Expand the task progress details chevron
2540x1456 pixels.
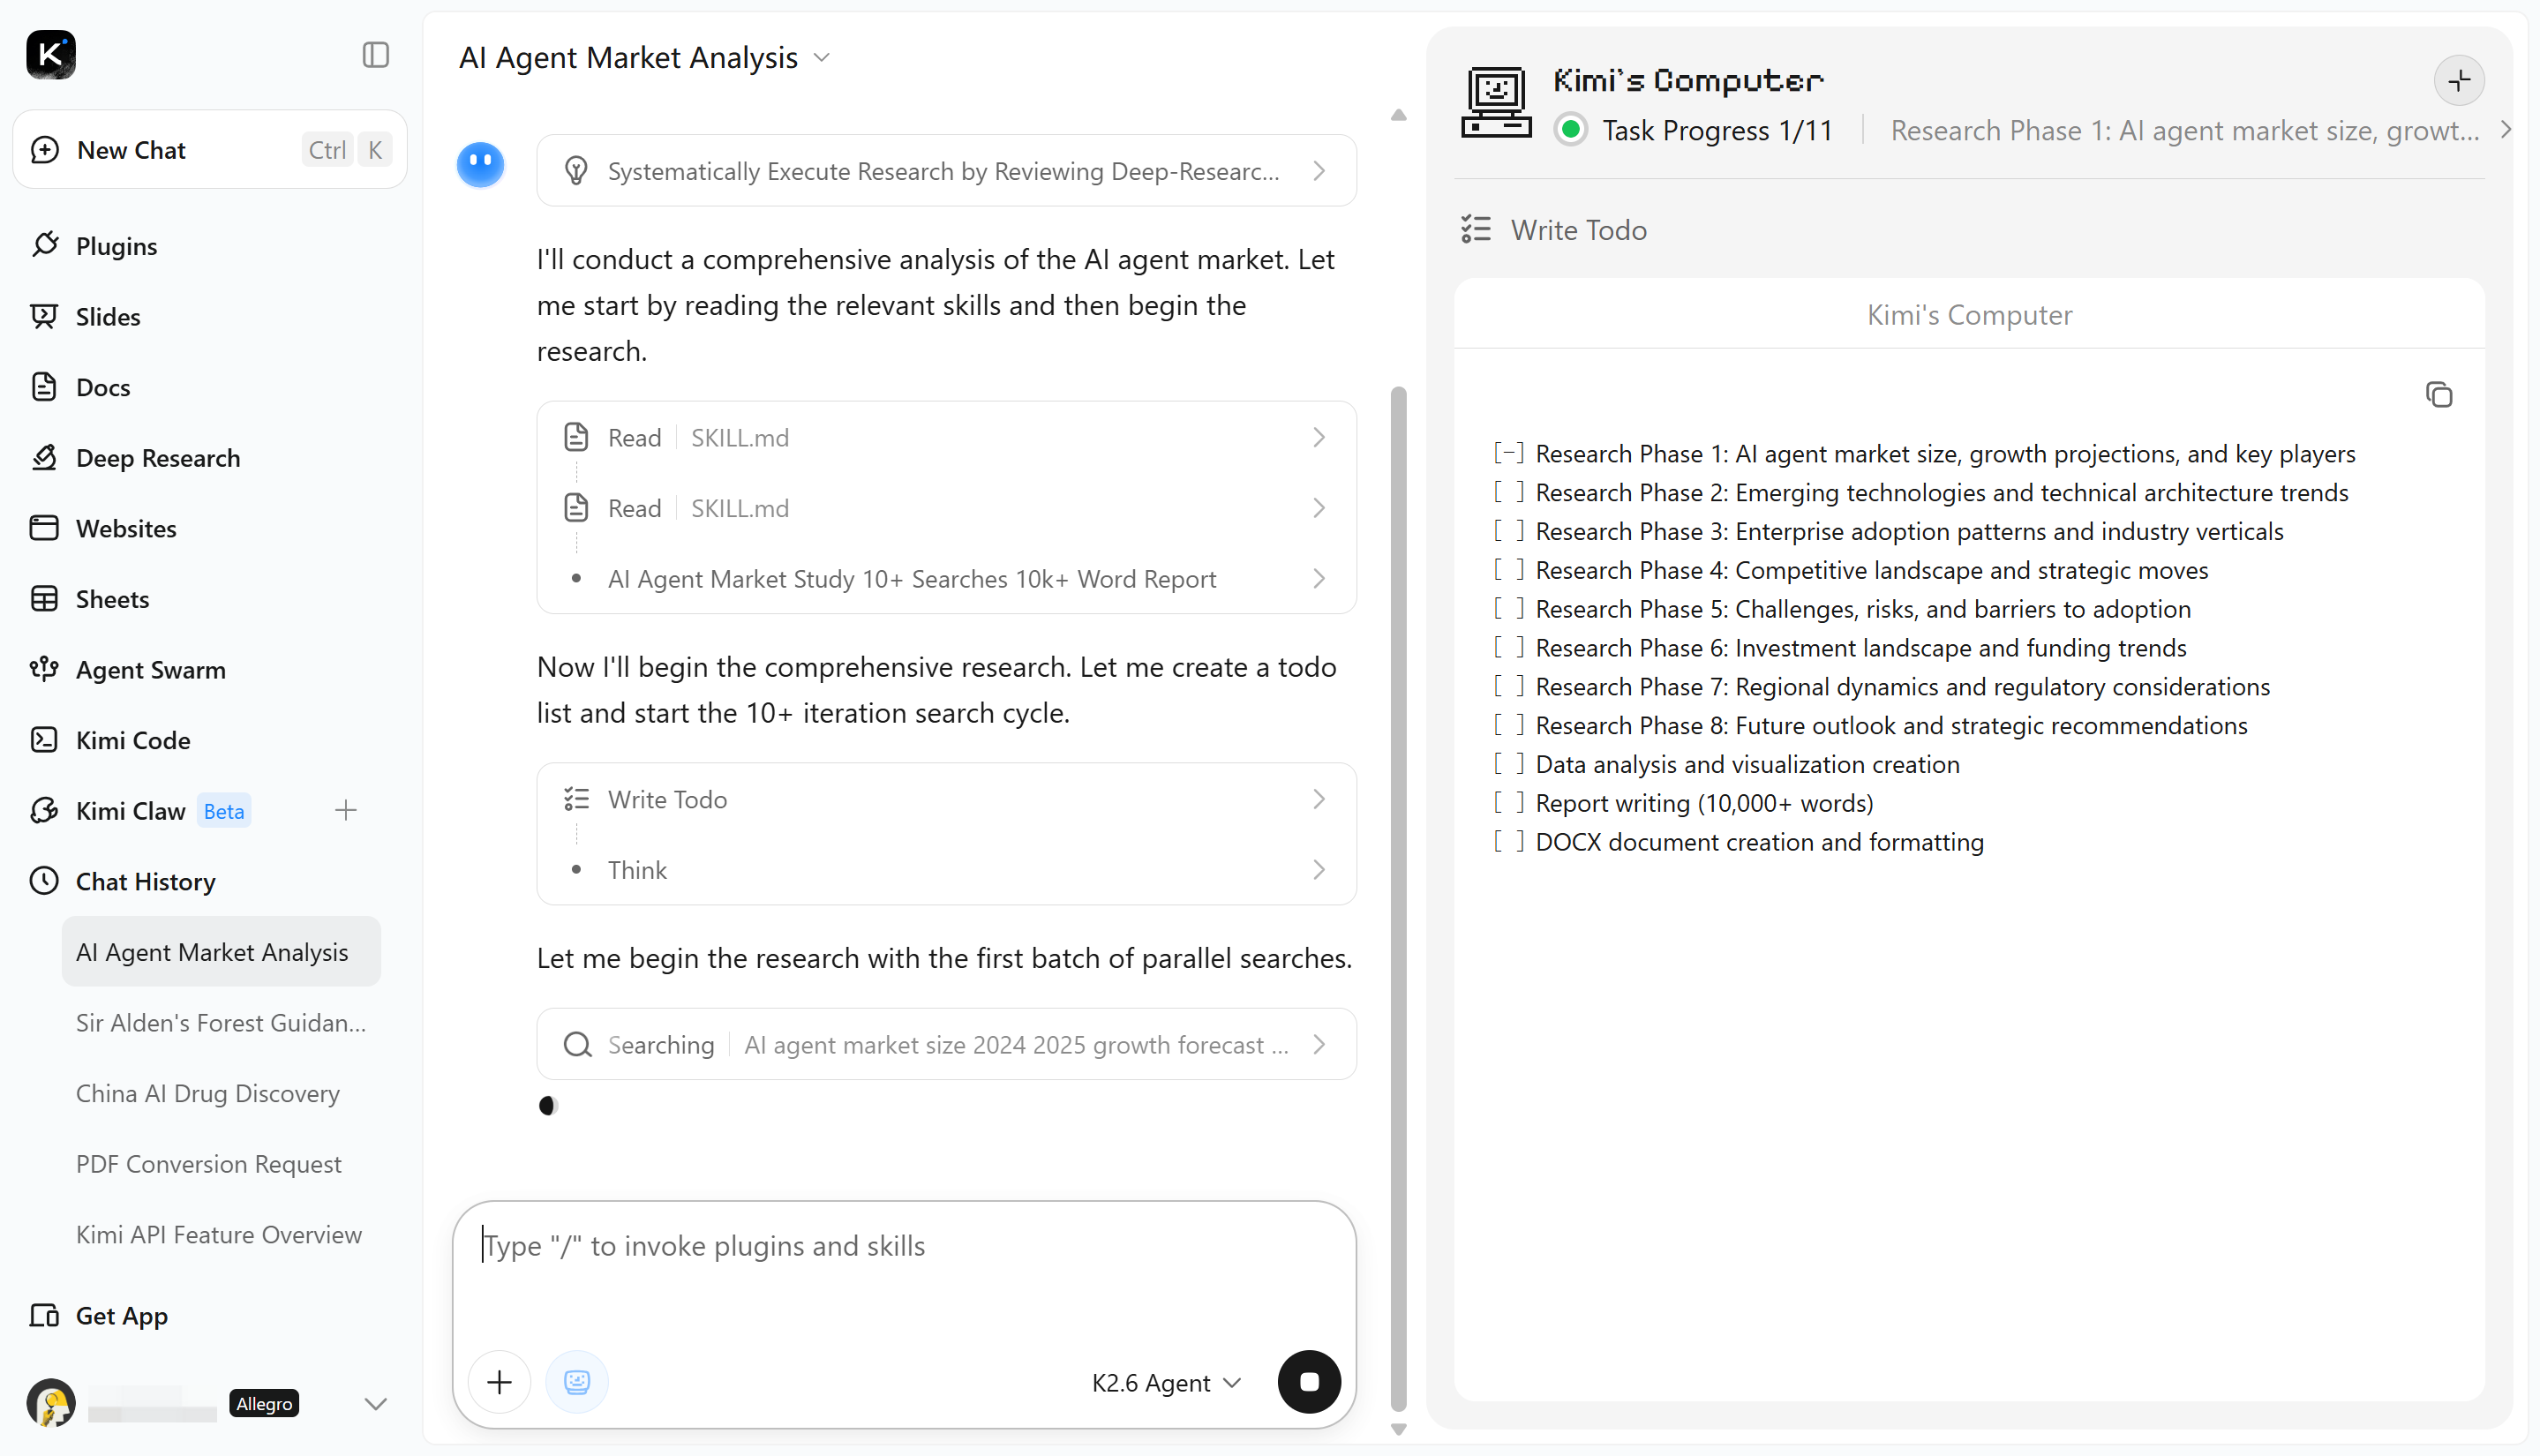pyautogui.click(x=2506, y=130)
